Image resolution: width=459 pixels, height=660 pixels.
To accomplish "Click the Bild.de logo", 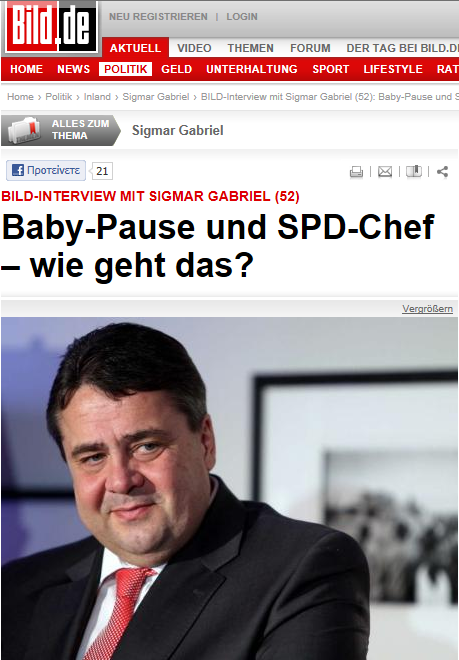I will pyautogui.click(x=51, y=27).
